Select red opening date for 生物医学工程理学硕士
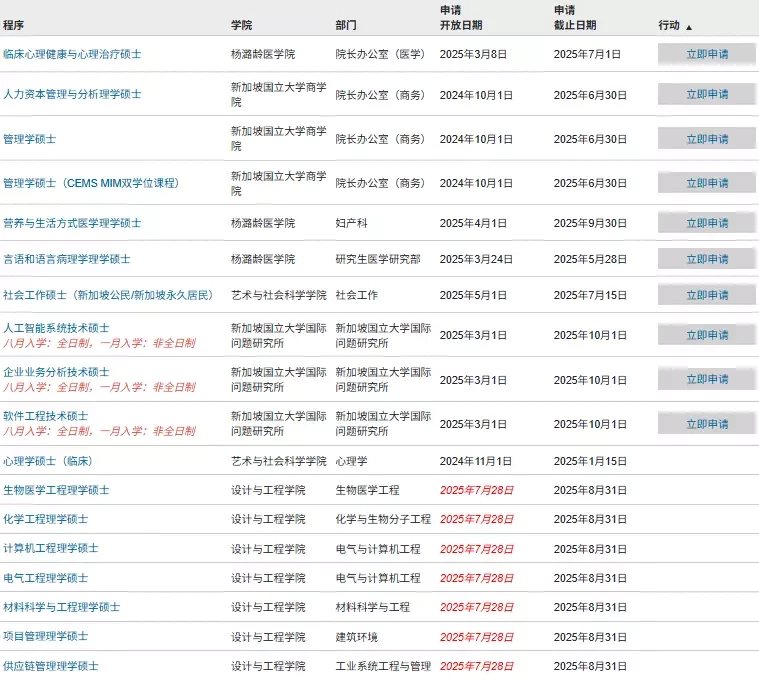 (x=476, y=490)
